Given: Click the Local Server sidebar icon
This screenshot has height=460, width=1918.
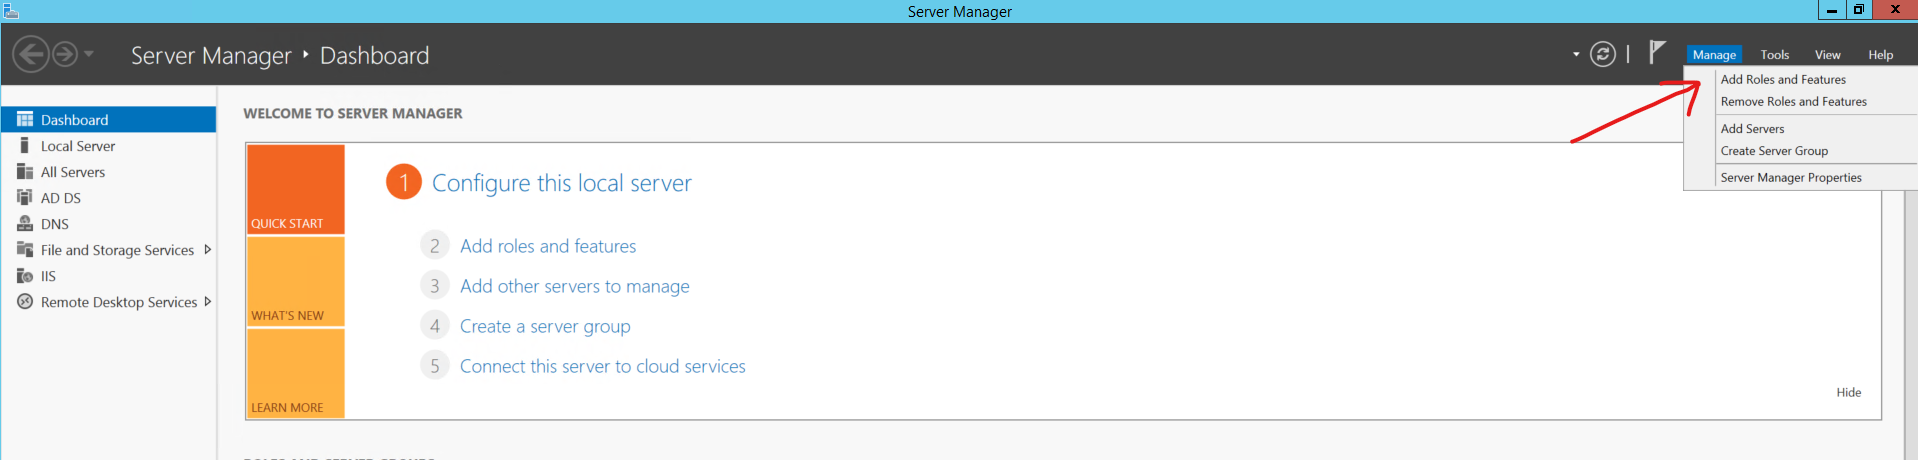Looking at the screenshot, I should 25,146.
